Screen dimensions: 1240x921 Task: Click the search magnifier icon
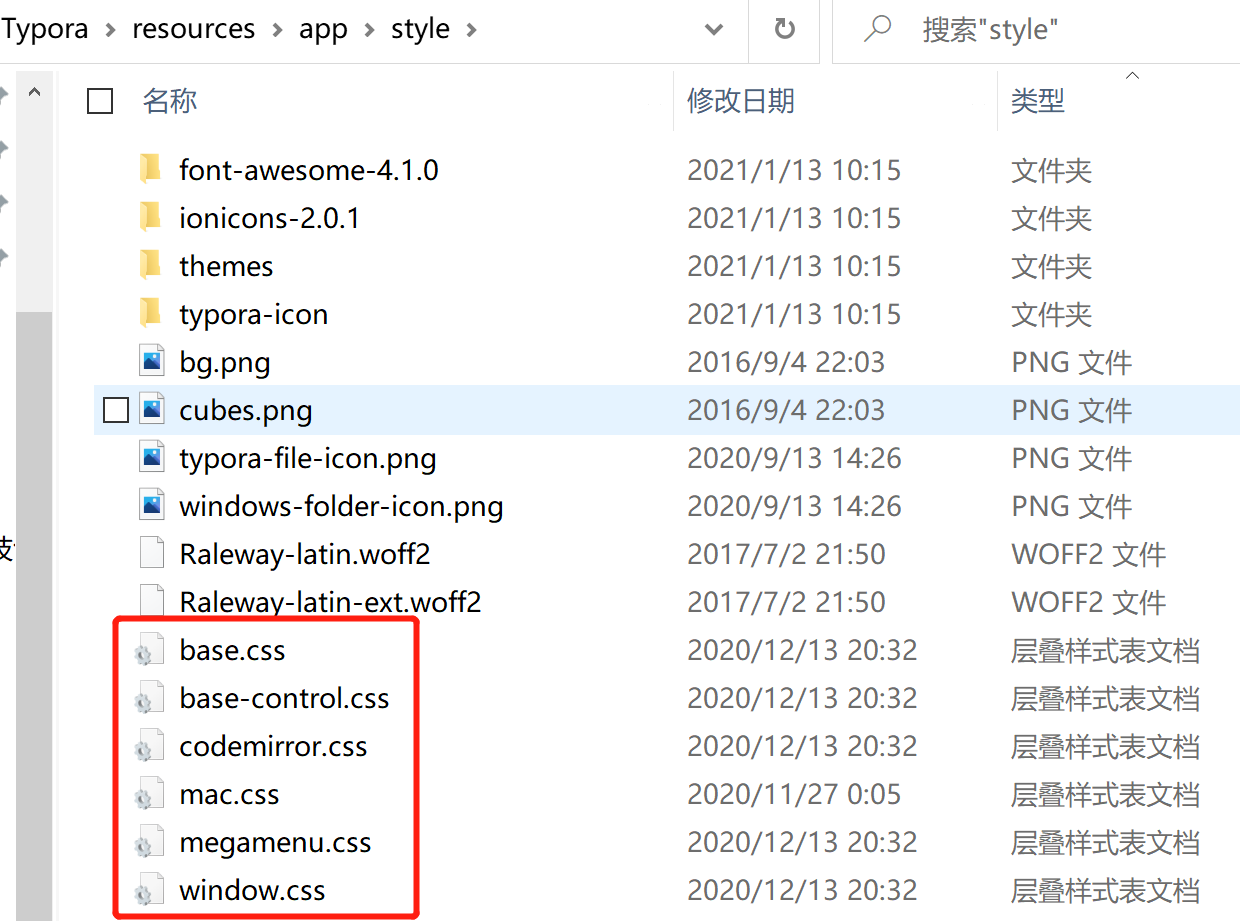click(877, 29)
